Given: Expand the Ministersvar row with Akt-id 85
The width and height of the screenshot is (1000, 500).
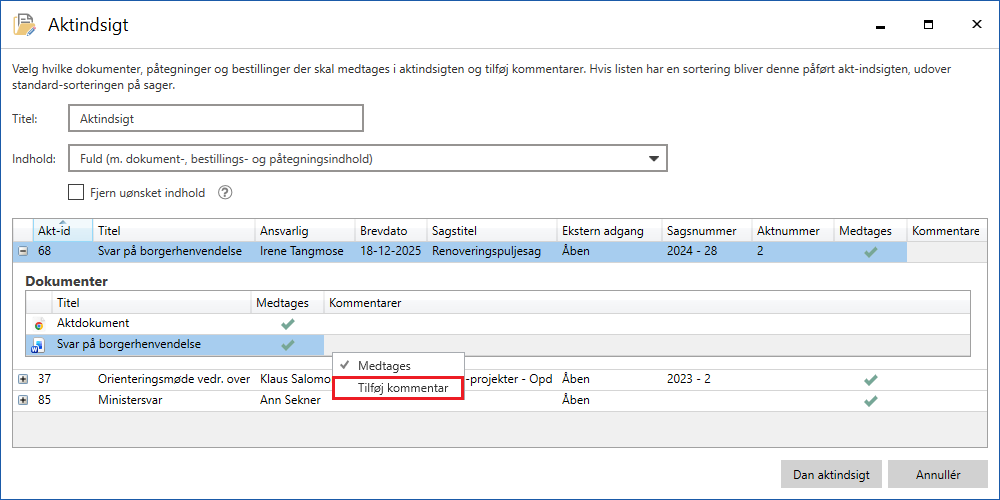Looking at the screenshot, I should pyautogui.click(x=23, y=400).
